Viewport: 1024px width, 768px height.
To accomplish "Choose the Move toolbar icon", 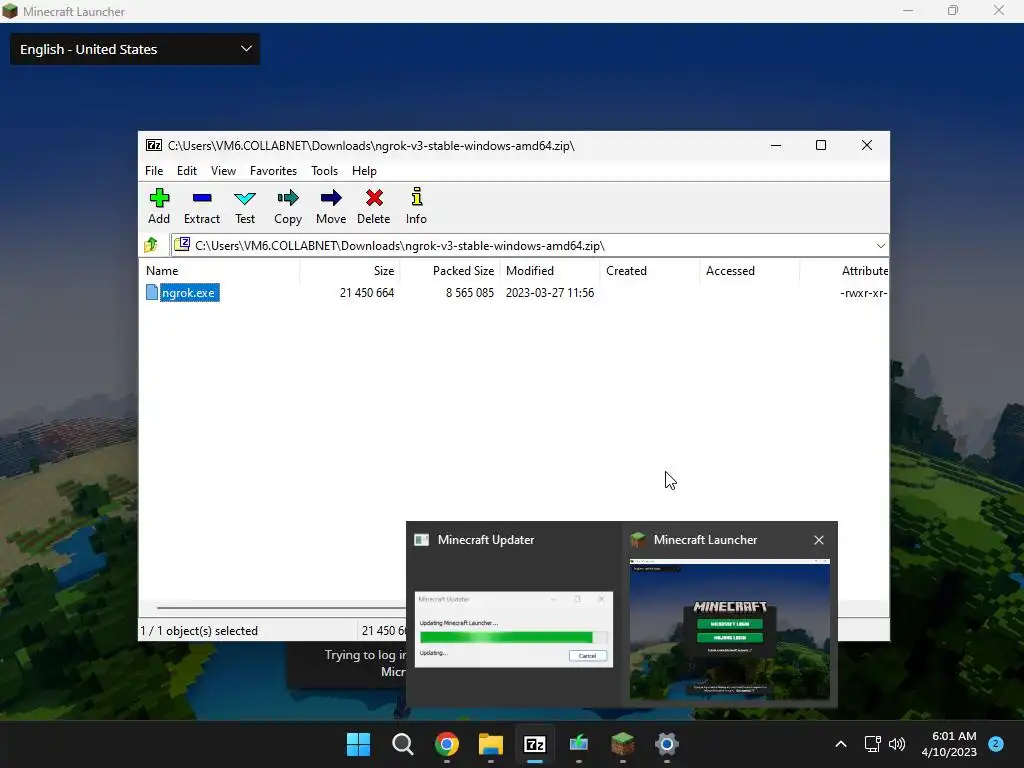I will coord(331,206).
